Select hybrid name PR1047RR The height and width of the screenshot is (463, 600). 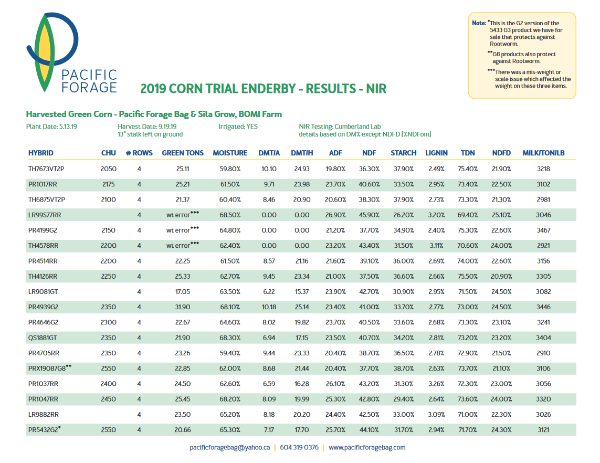click(43, 399)
